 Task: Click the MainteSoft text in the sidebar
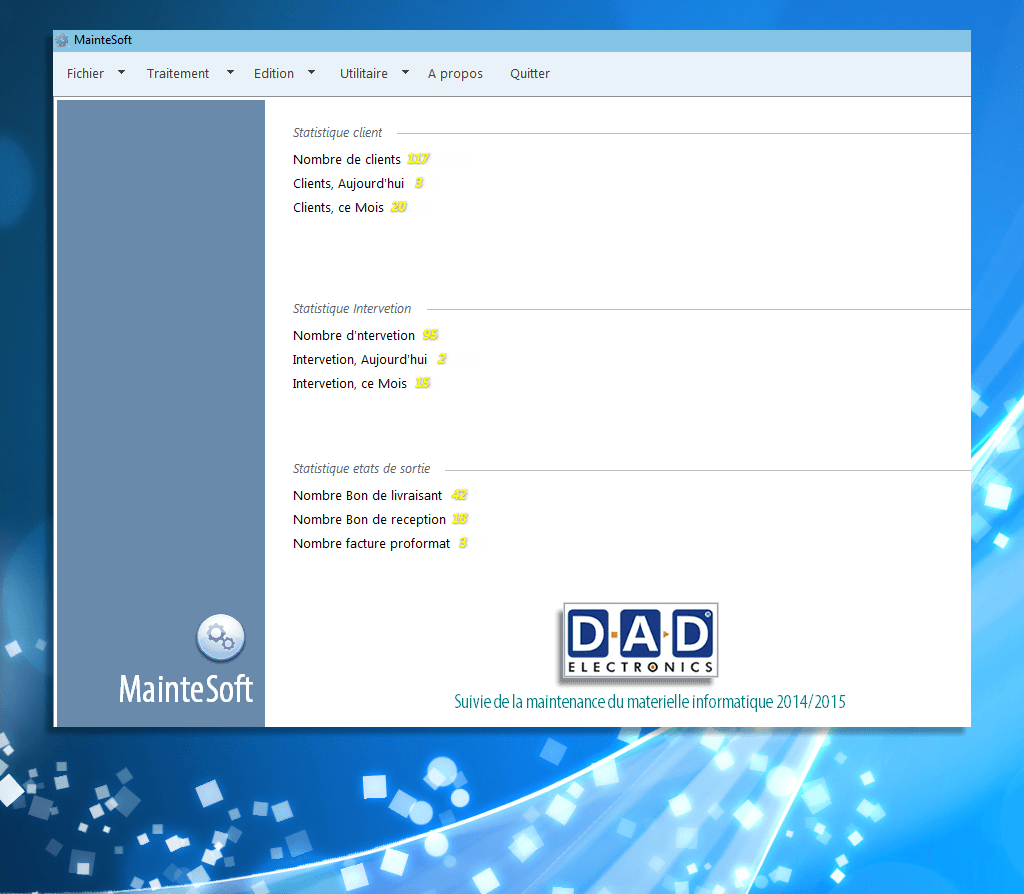(x=186, y=689)
